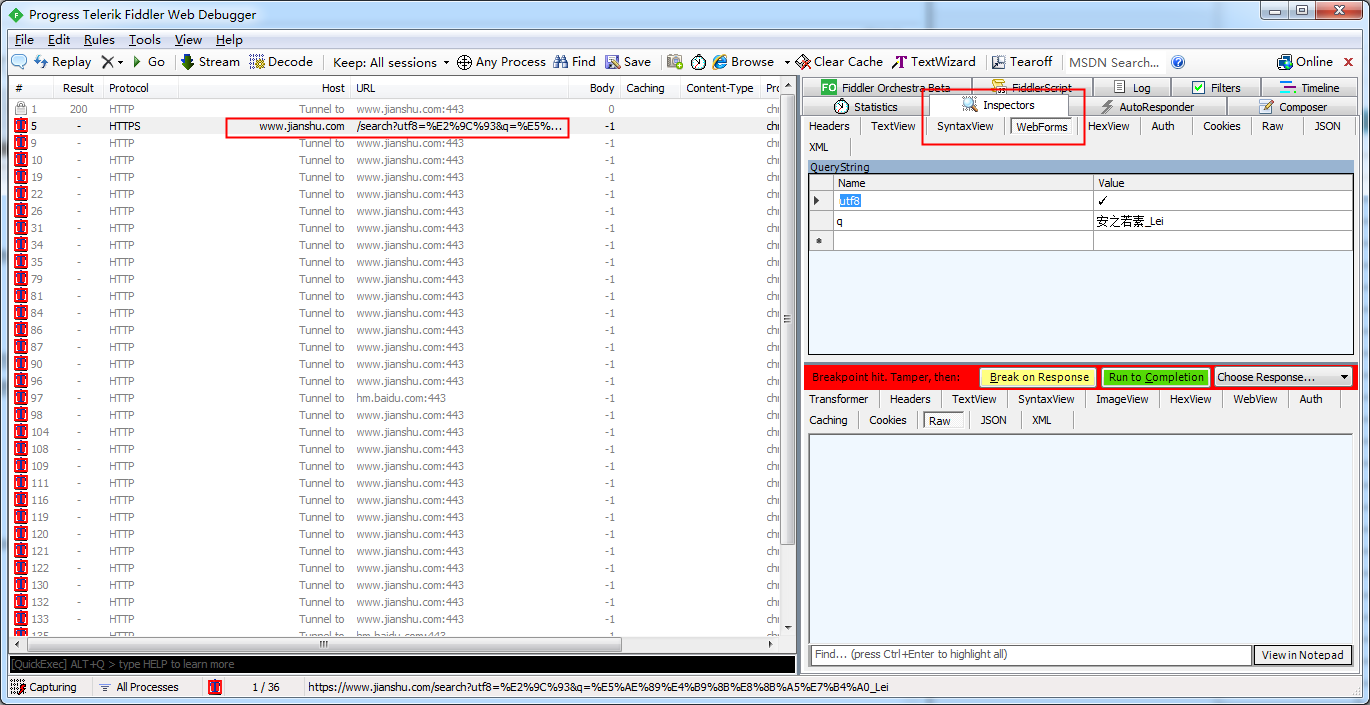Replay the selected session
The height and width of the screenshot is (705, 1370).
tap(62, 62)
